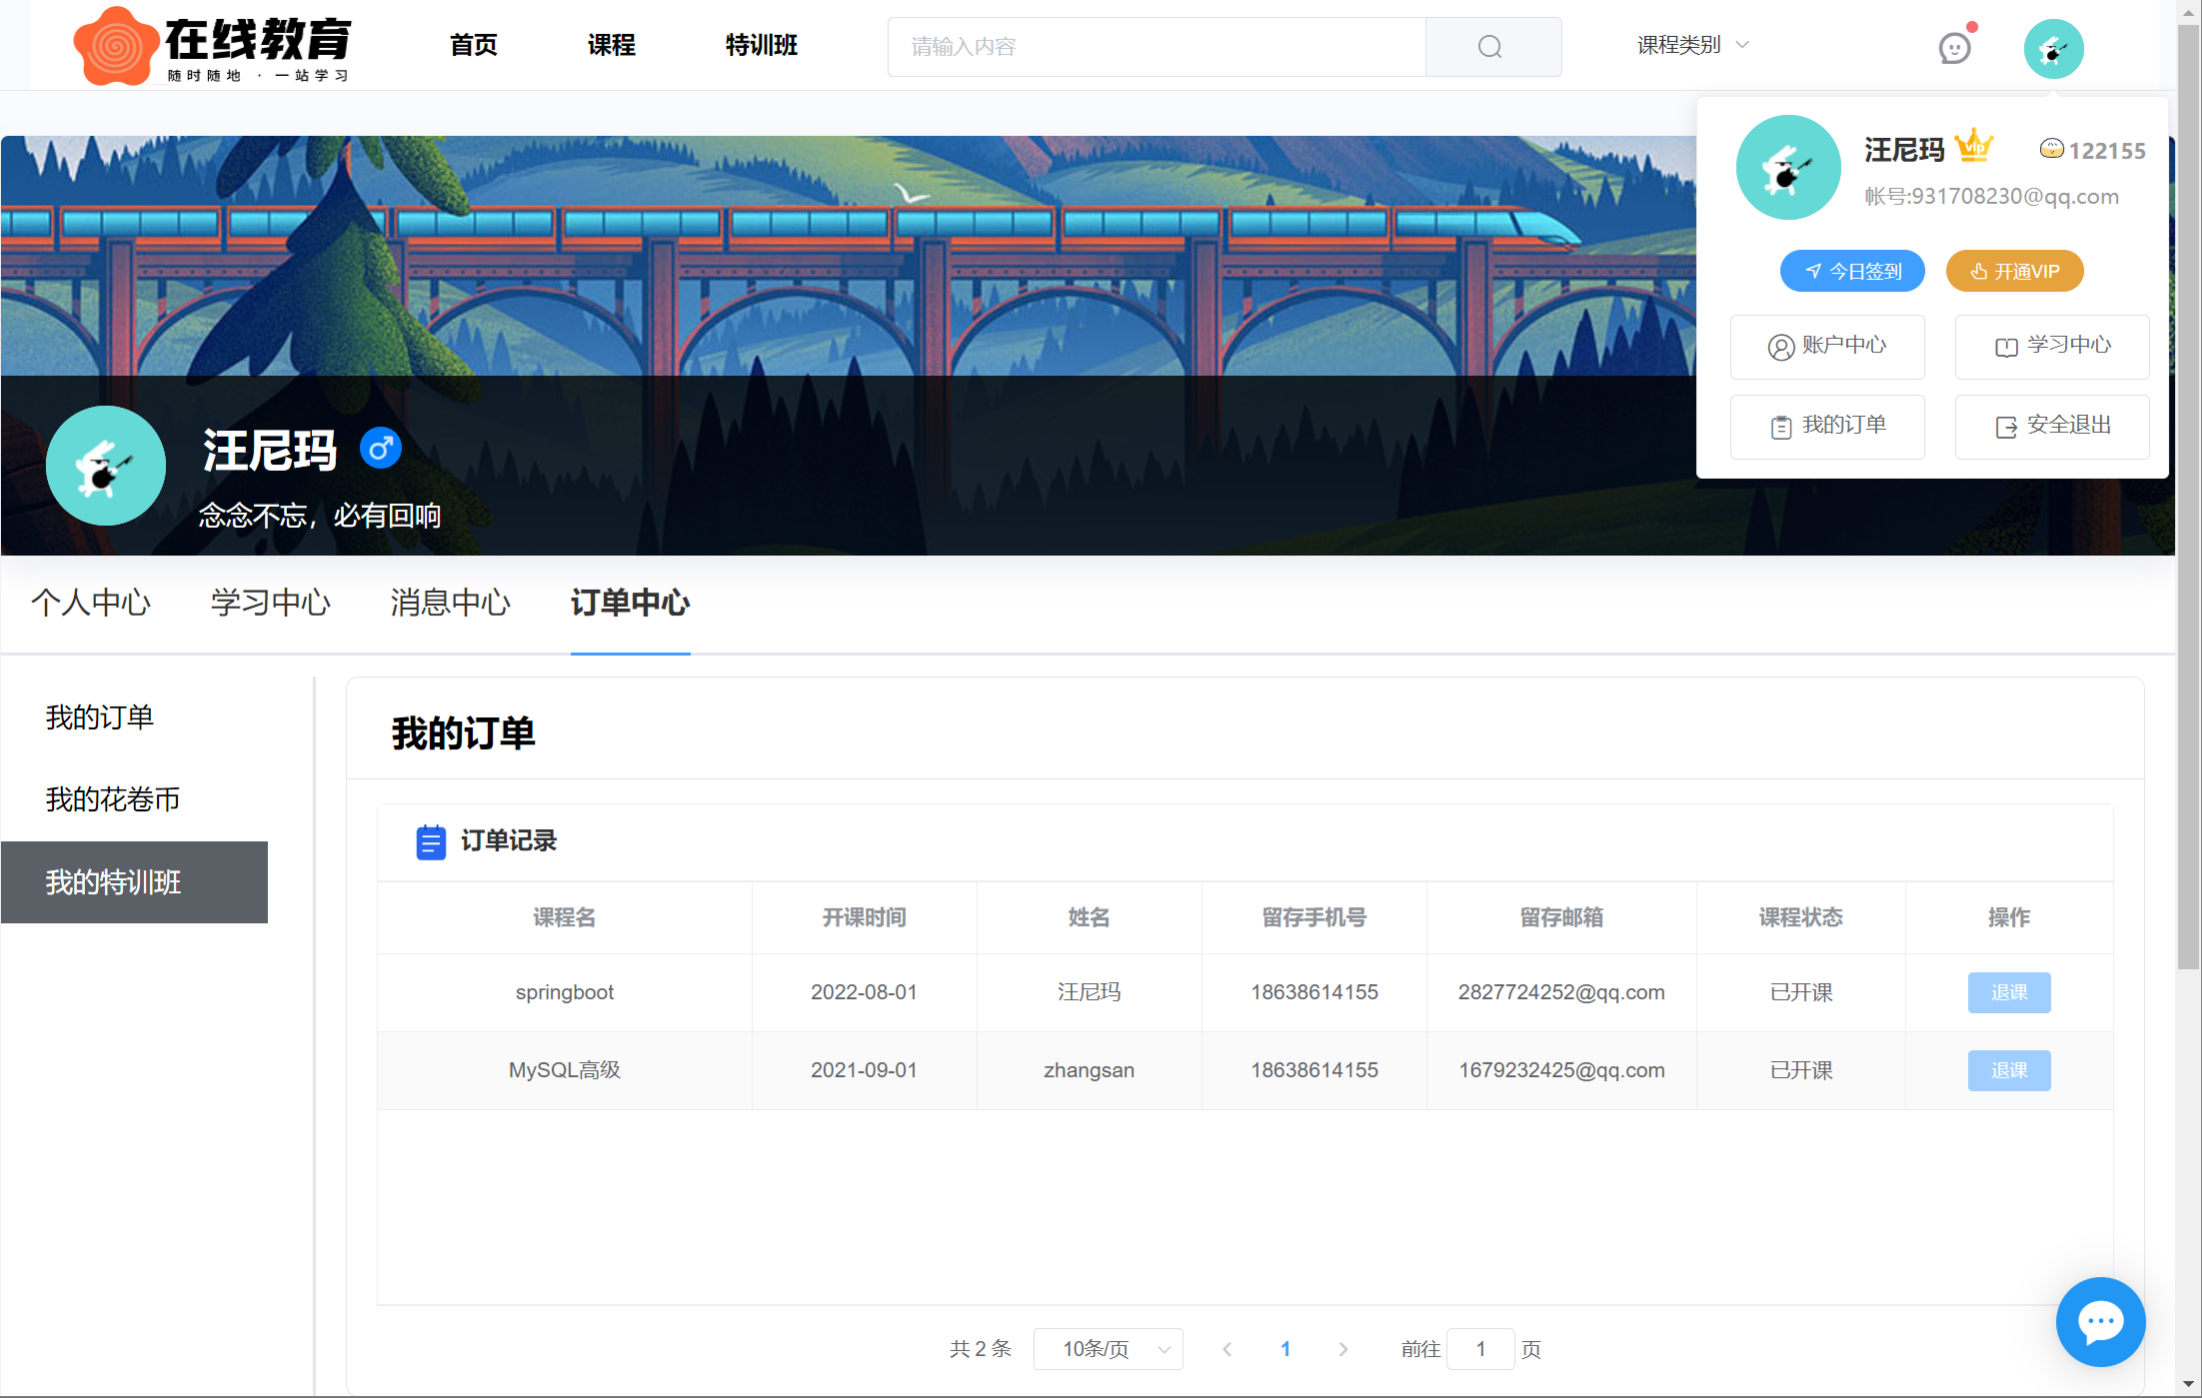The height and width of the screenshot is (1398, 2202).
Task: Click the 开通VIP orange button
Action: tap(2014, 271)
